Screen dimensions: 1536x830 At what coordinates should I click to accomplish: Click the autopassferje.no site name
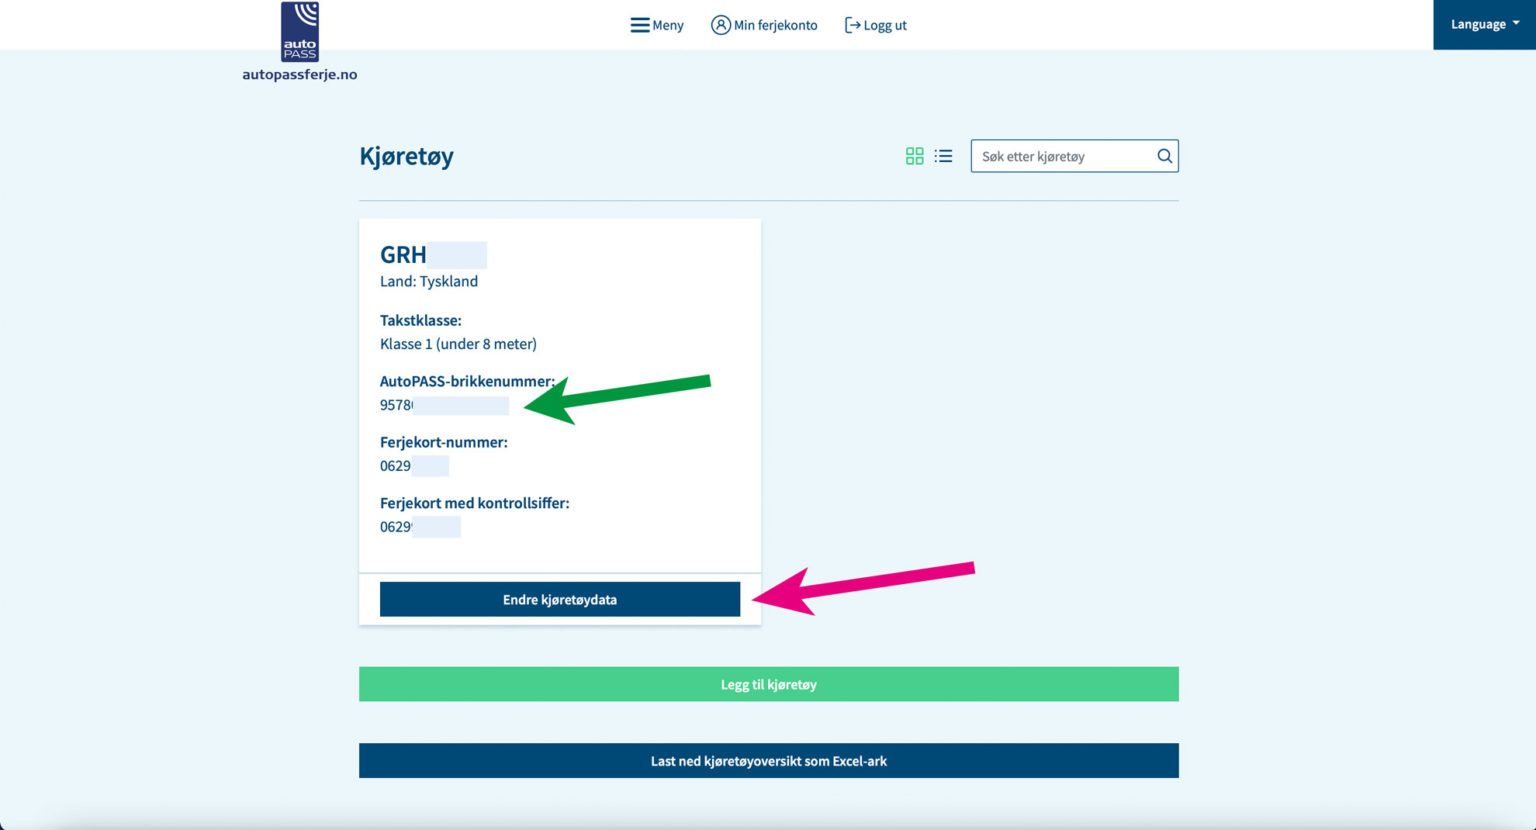299,74
